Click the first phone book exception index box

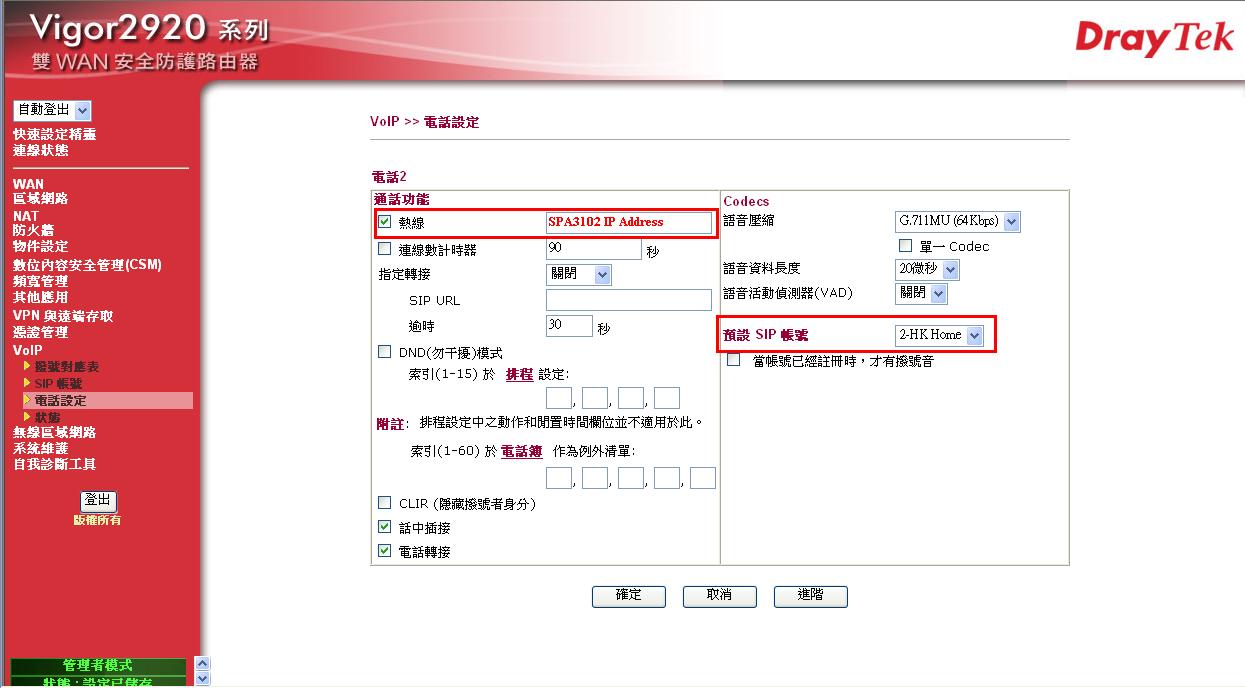[x=559, y=478]
